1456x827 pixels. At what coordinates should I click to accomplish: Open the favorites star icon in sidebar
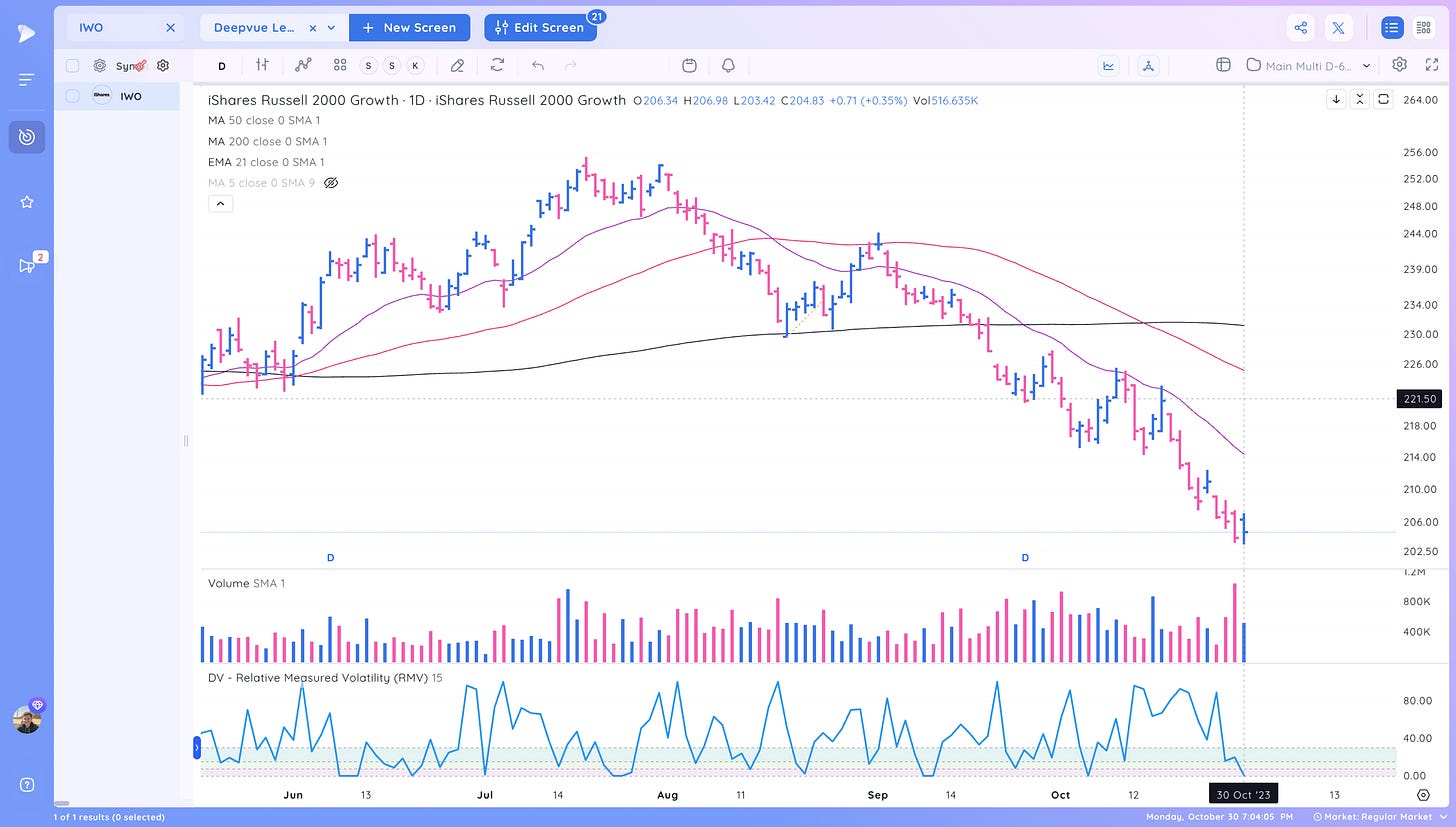click(x=26, y=202)
